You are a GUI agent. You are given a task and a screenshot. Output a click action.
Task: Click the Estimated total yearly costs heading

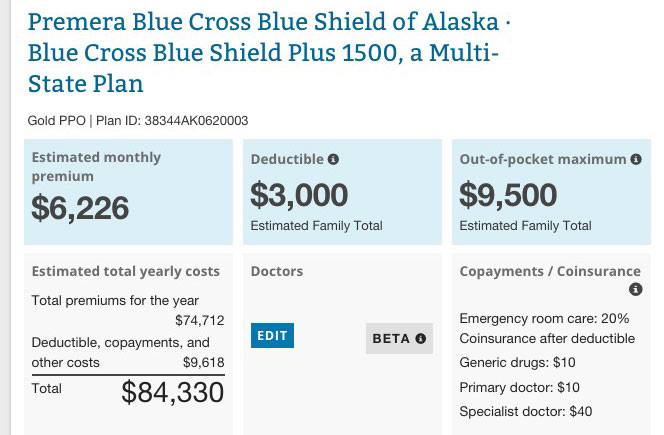pos(126,271)
